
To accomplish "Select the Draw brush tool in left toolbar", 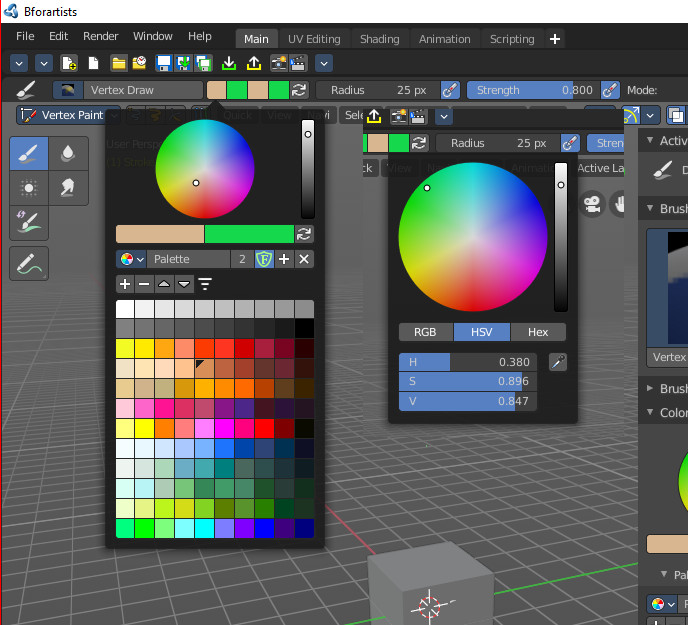I will [x=29, y=153].
